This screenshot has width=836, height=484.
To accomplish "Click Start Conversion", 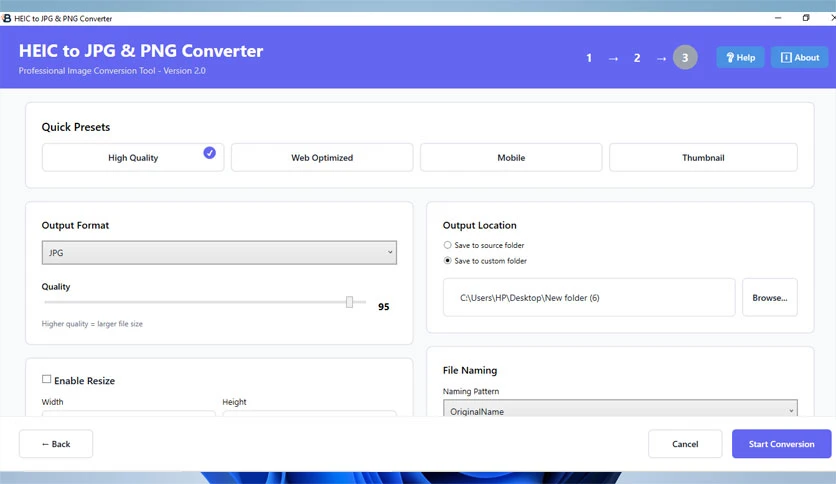I will [782, 443].
